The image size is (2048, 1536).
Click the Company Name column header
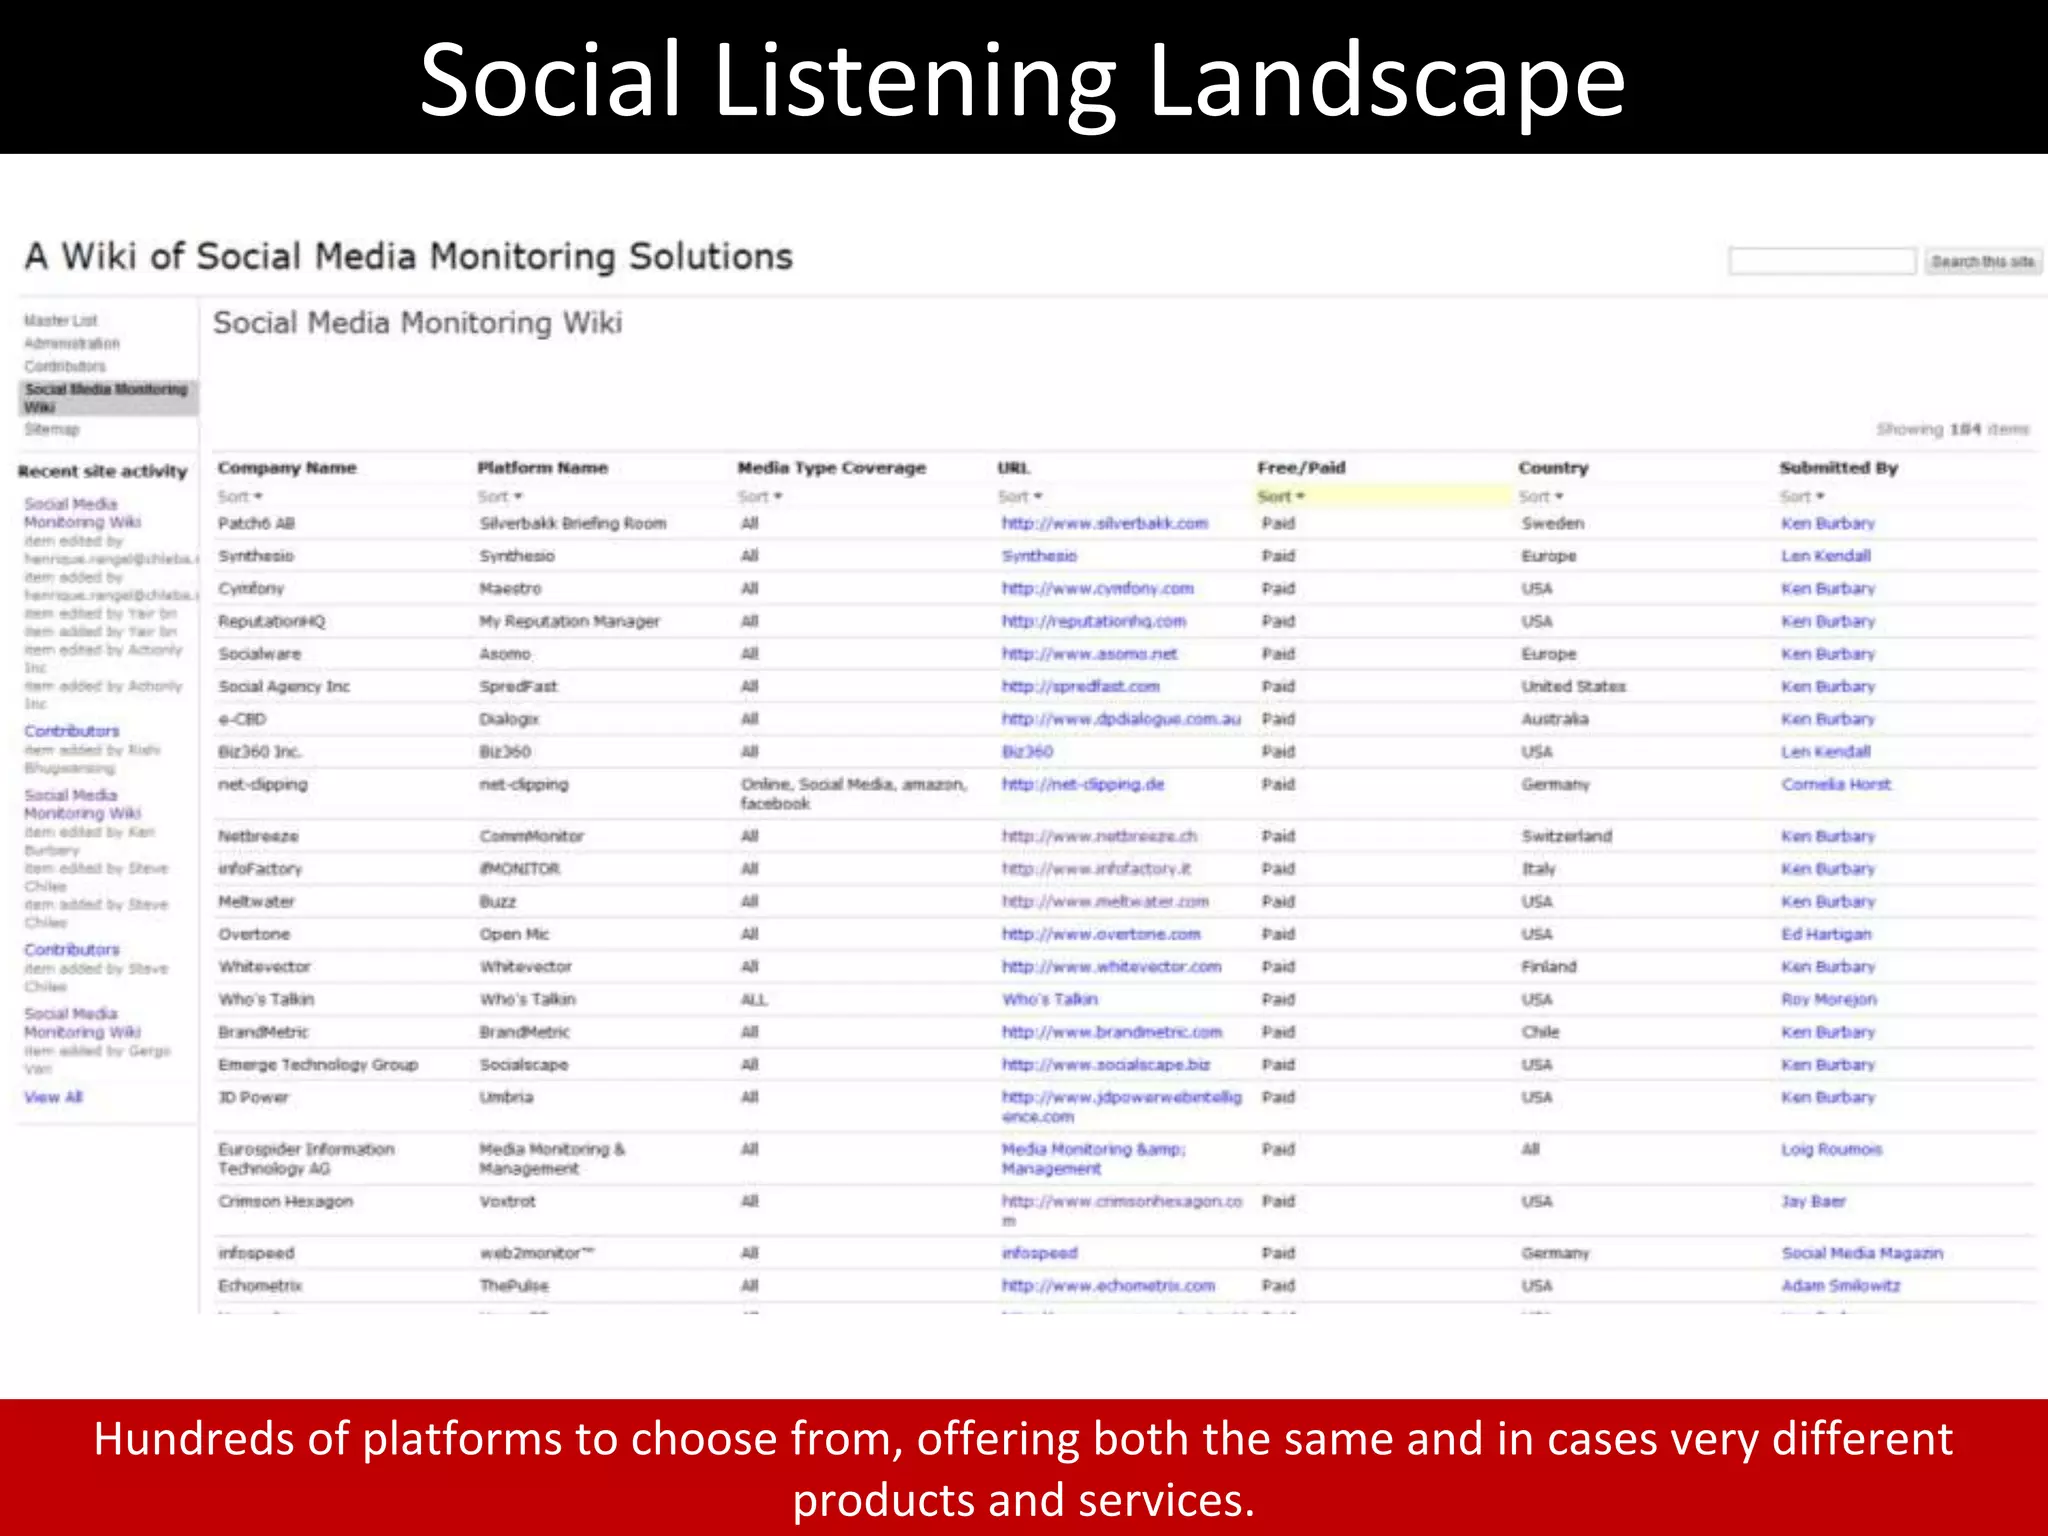[x=287, y=467]
